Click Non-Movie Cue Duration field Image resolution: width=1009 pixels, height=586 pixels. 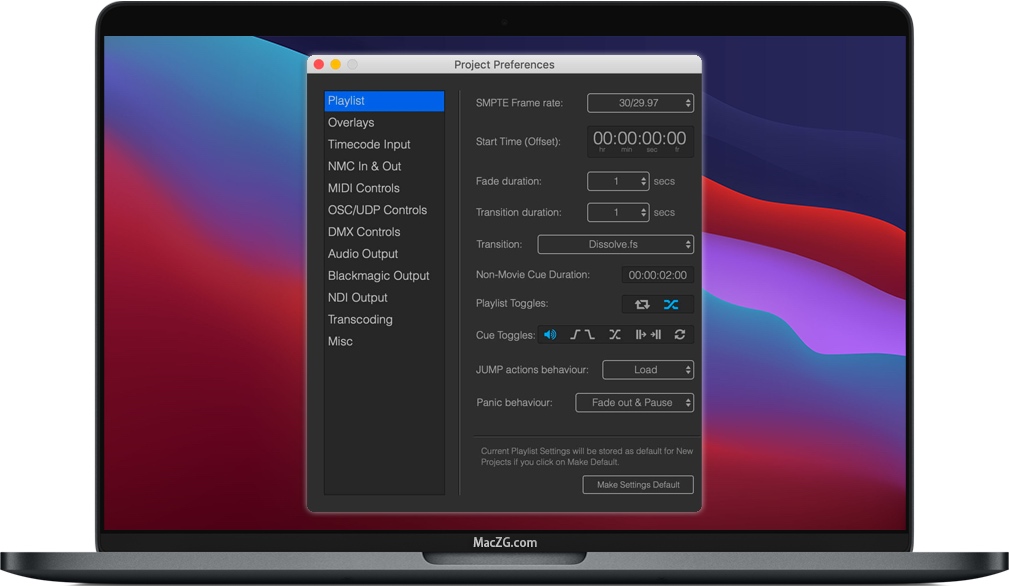point(657,275)
